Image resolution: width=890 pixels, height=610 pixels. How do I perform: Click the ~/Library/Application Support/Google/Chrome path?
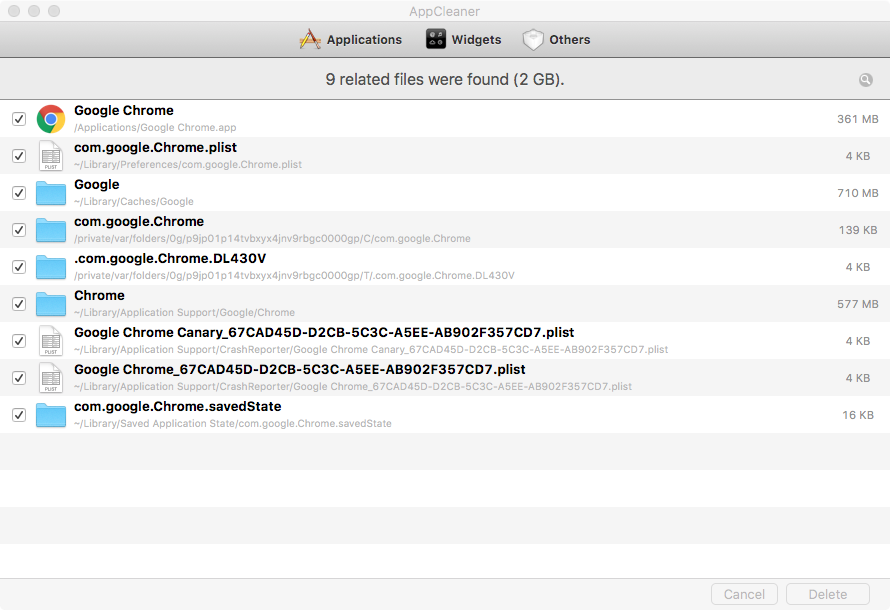click(x=184, y=313)
